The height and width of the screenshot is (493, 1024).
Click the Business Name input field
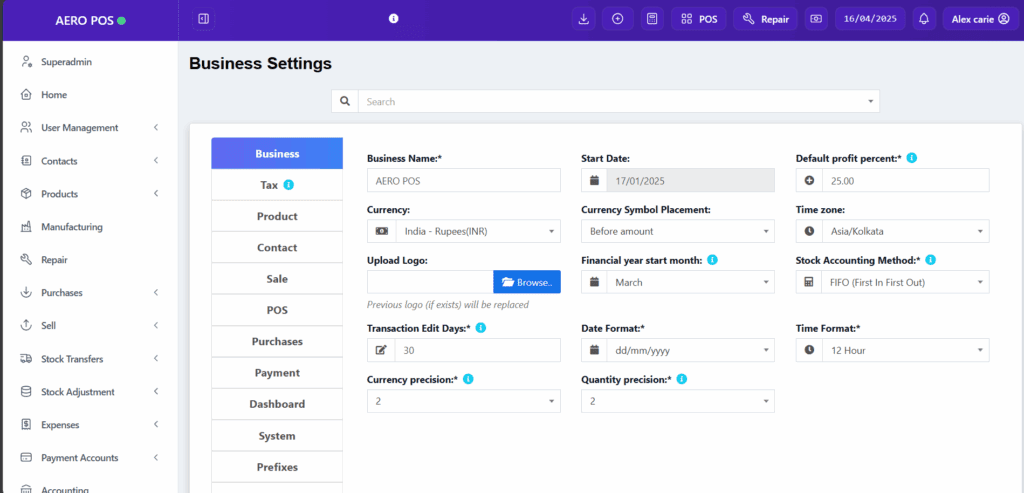click(464, 180)
